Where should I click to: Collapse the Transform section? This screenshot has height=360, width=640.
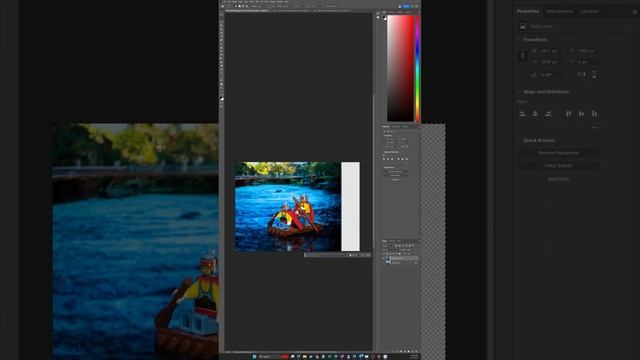click(x=519, y=40)
